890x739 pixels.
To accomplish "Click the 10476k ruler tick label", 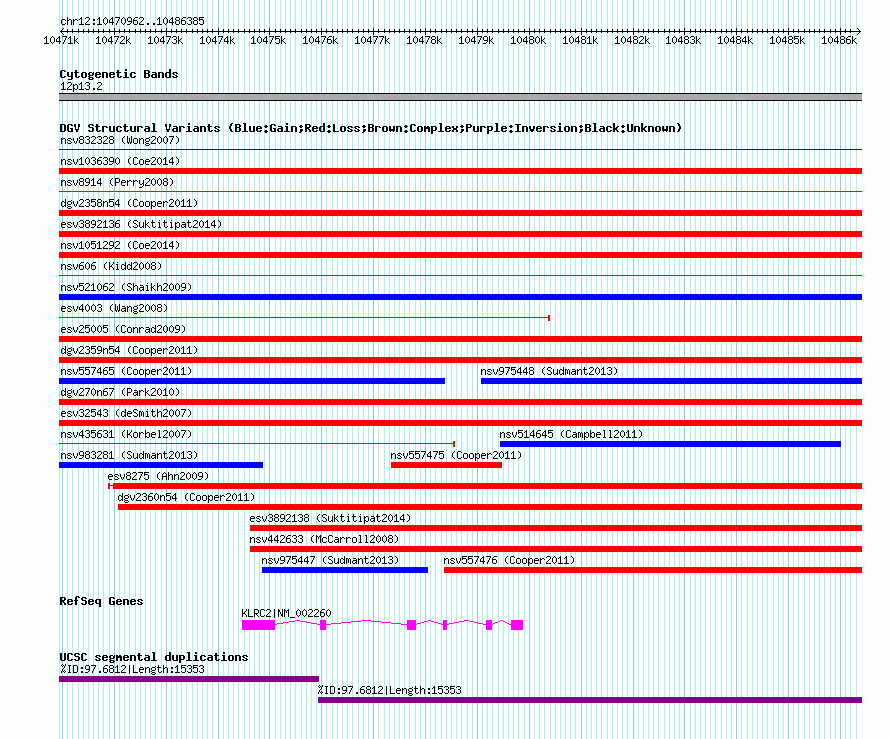I will click(320, 40).
